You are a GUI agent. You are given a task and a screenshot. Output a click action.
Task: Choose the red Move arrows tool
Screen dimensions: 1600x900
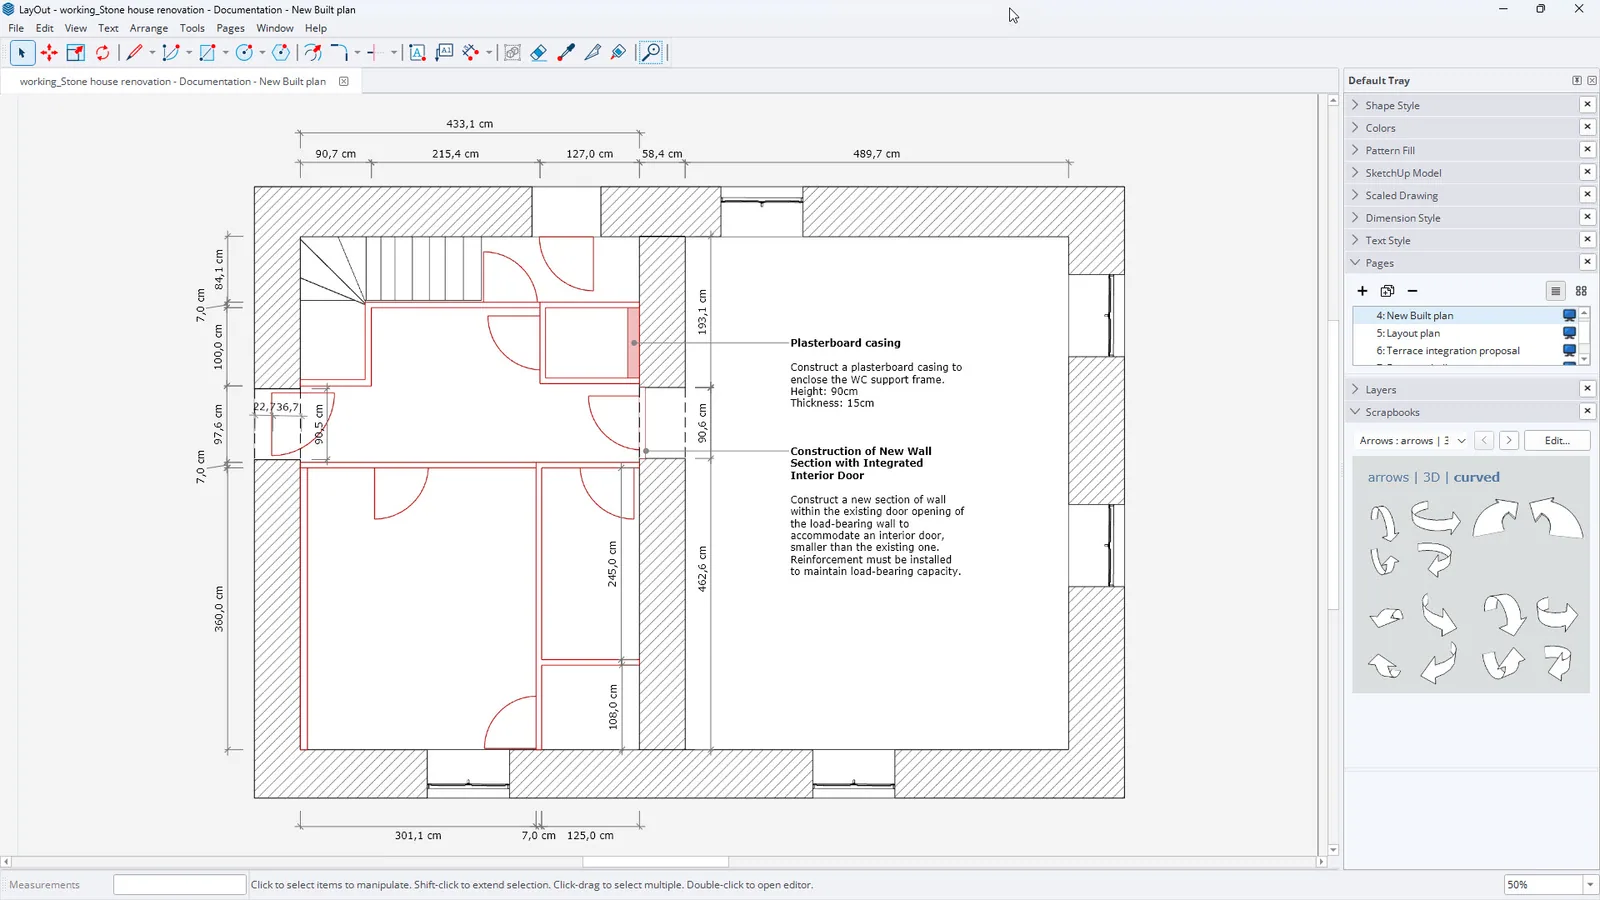coord(48,53)
